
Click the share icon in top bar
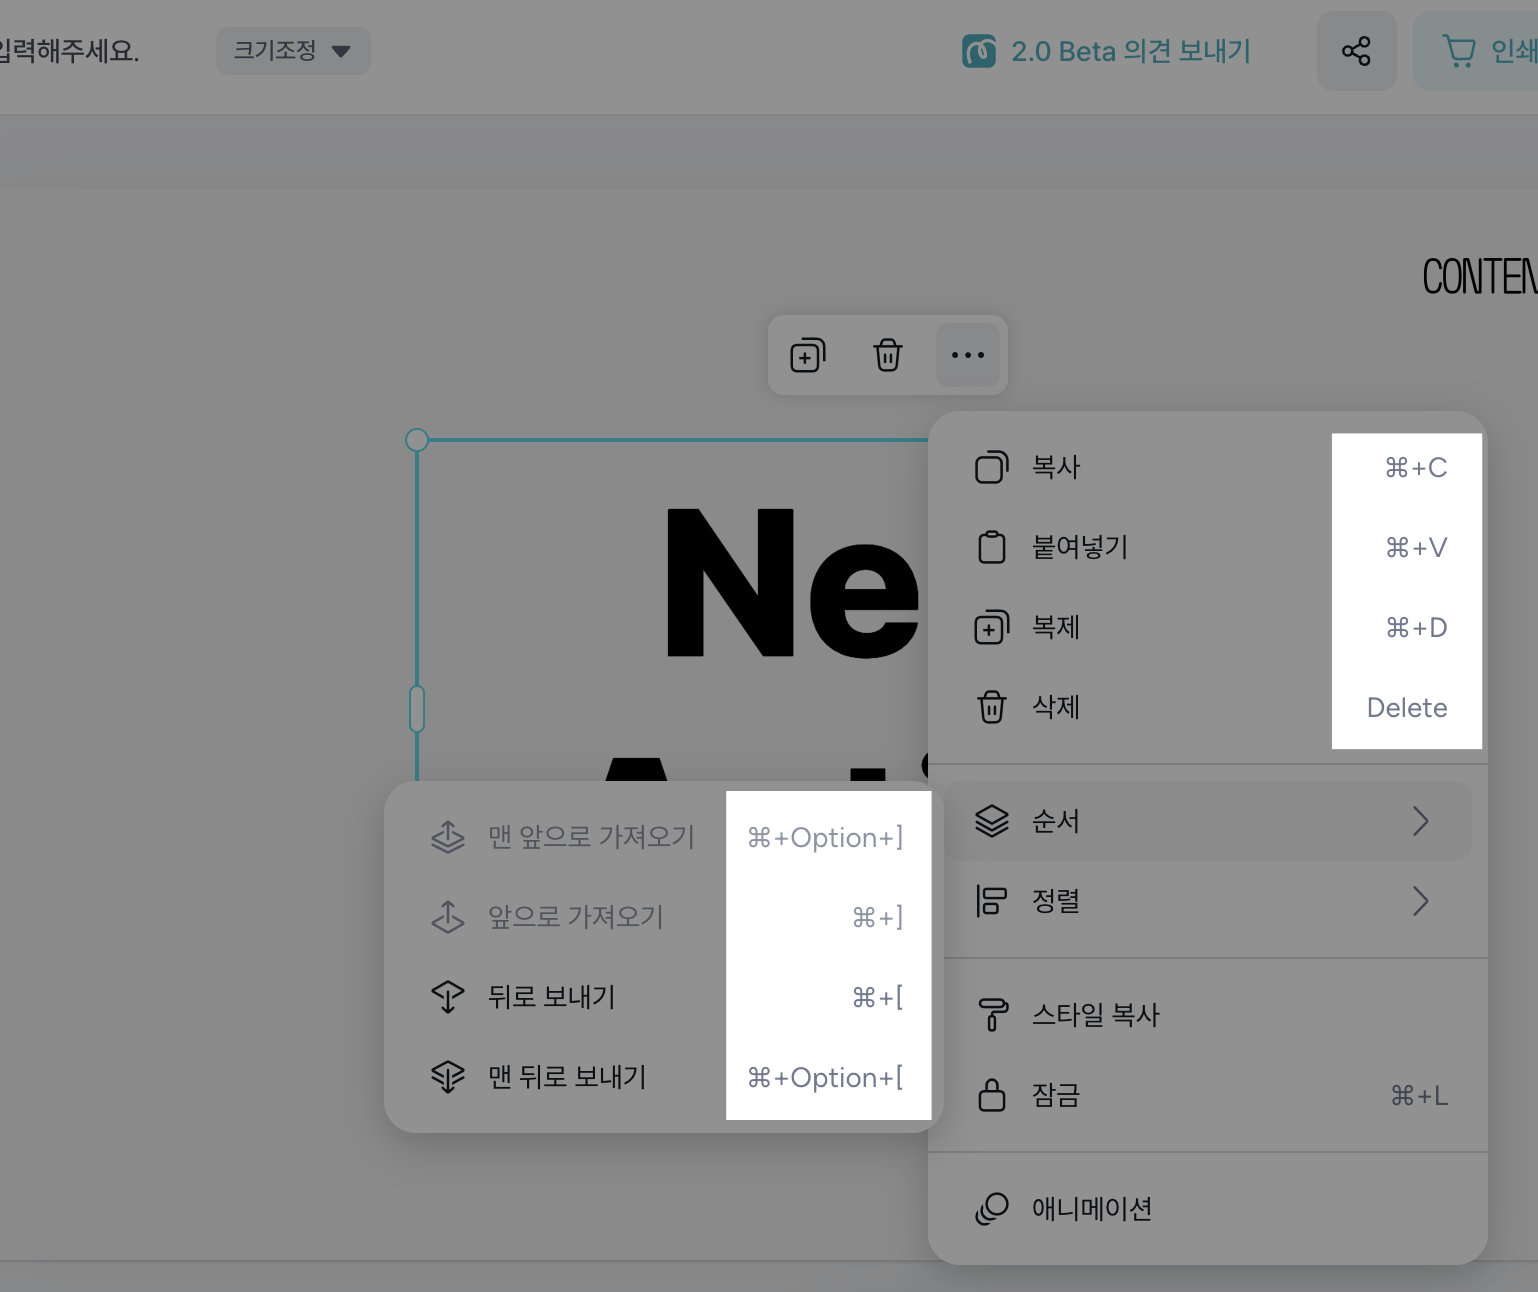(1356, 51)
